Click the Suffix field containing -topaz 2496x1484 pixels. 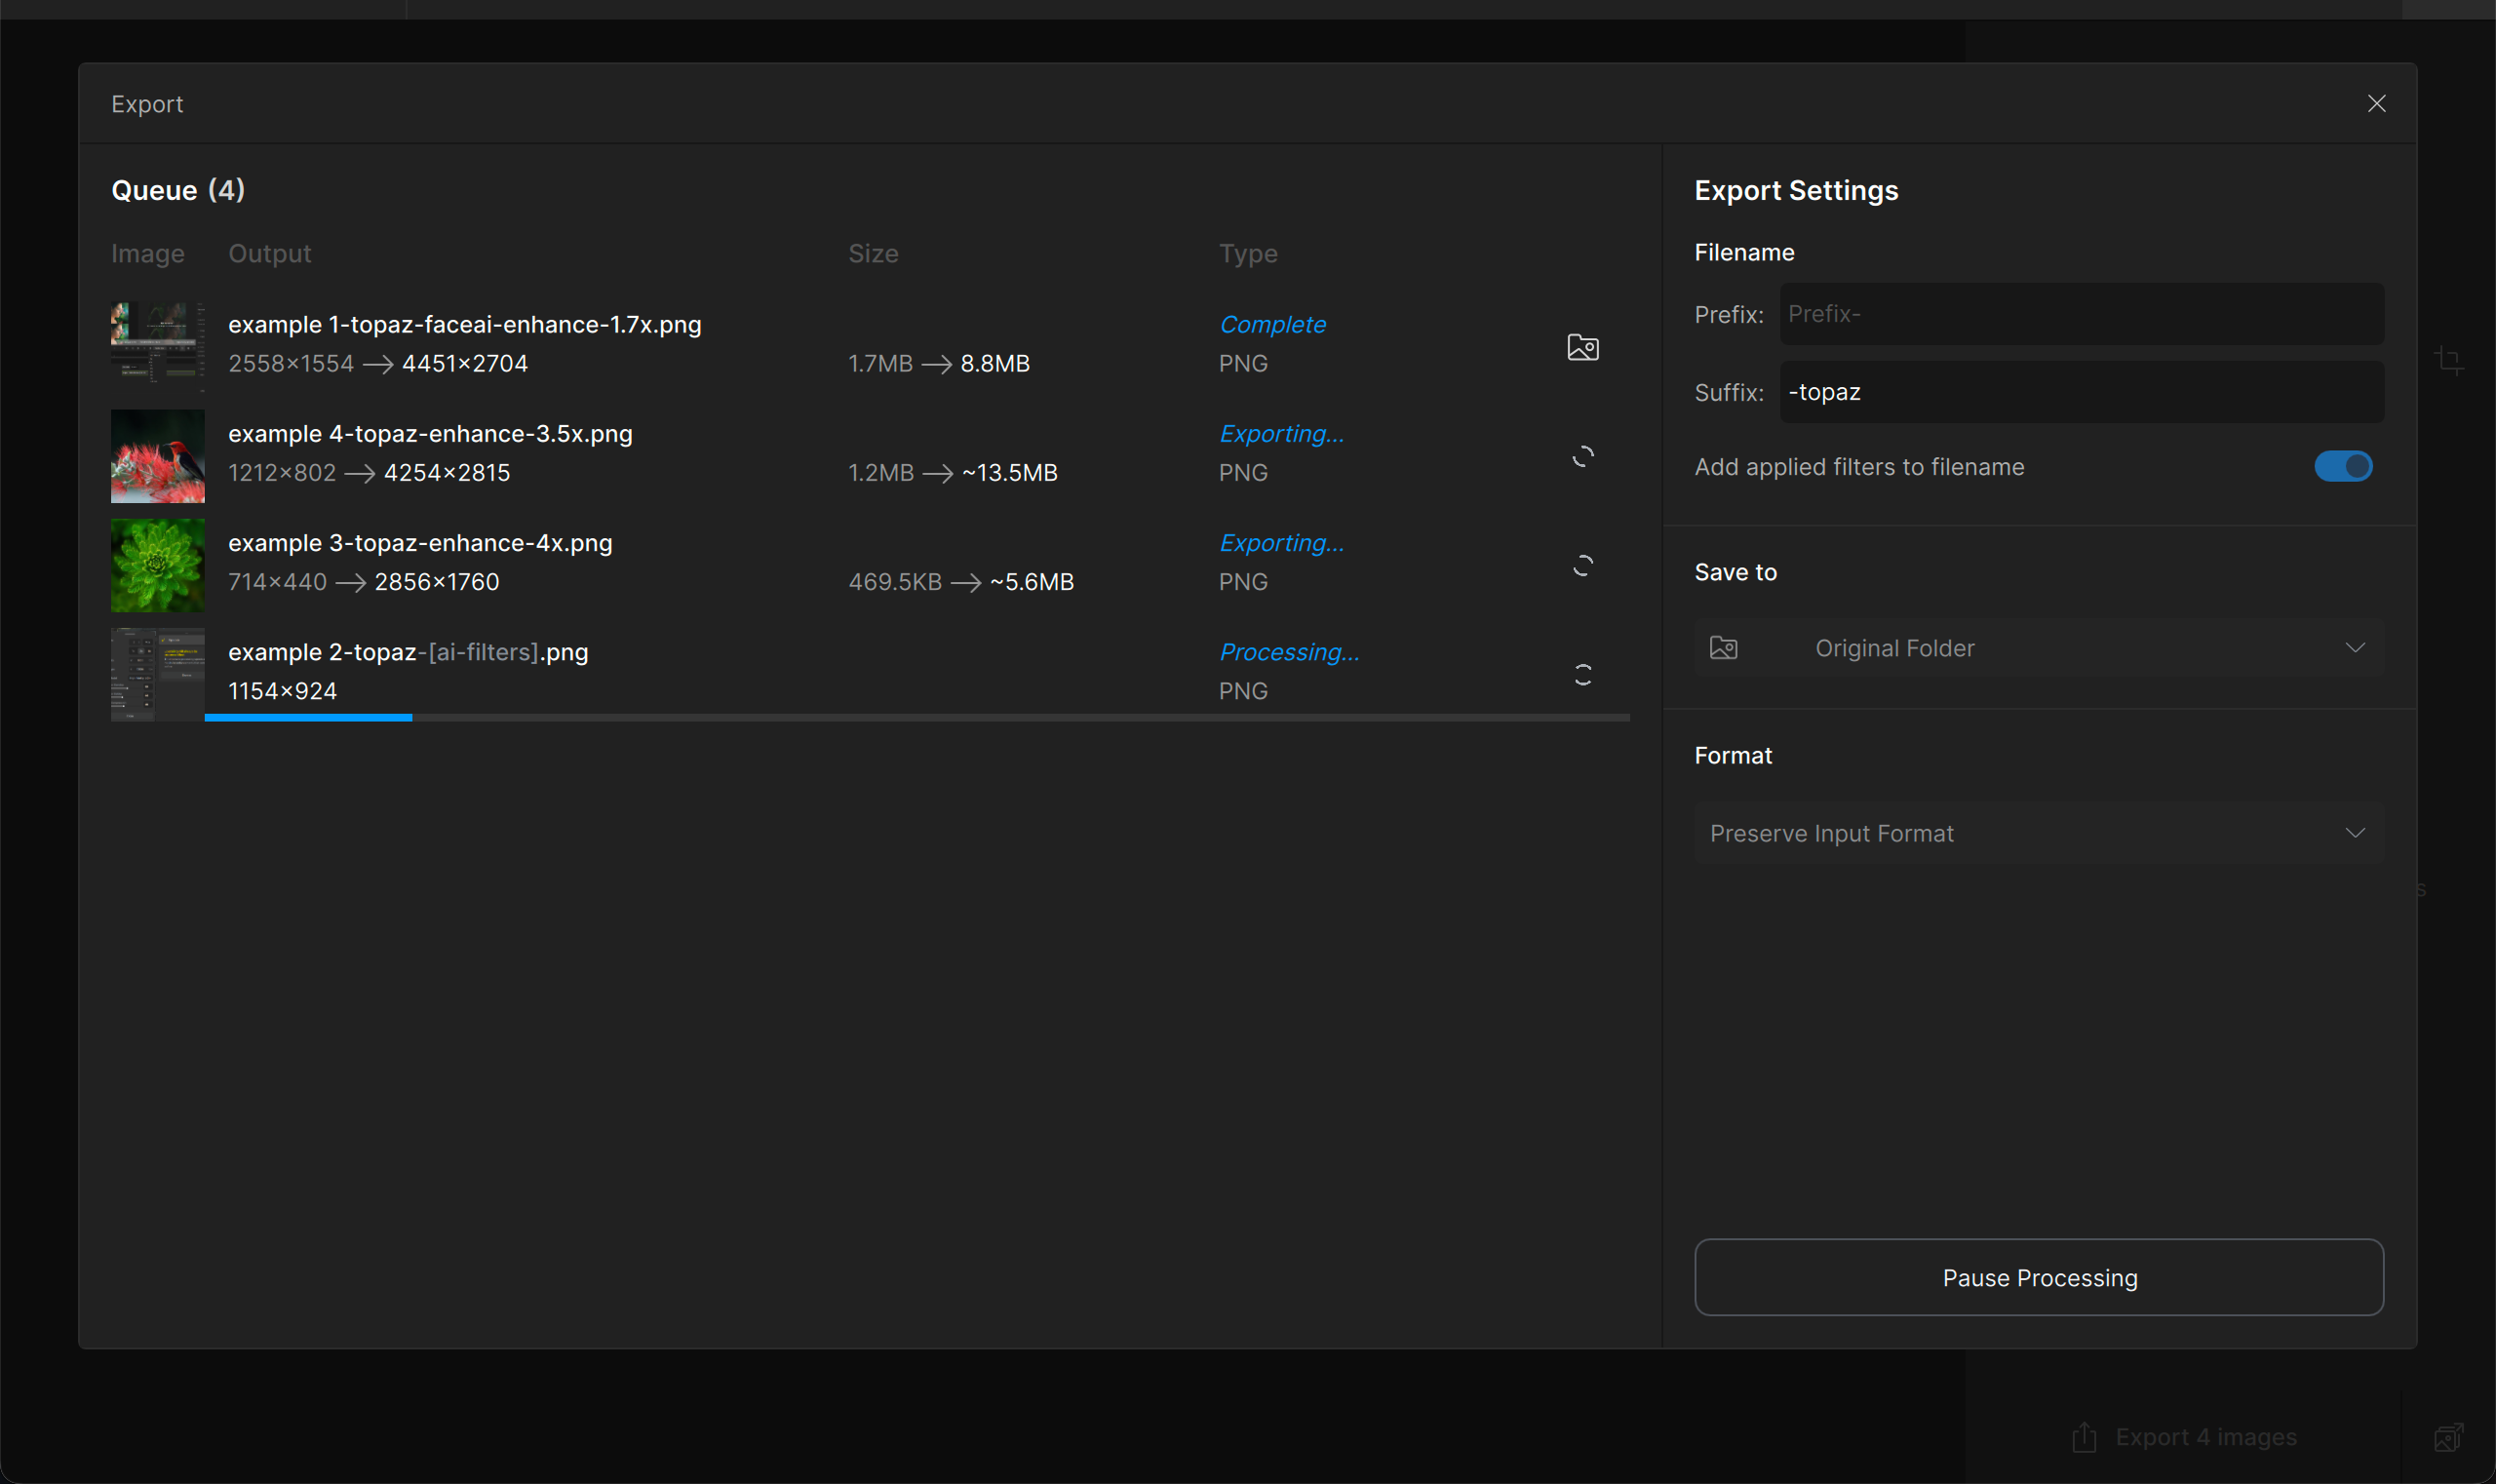(2080, 392)
